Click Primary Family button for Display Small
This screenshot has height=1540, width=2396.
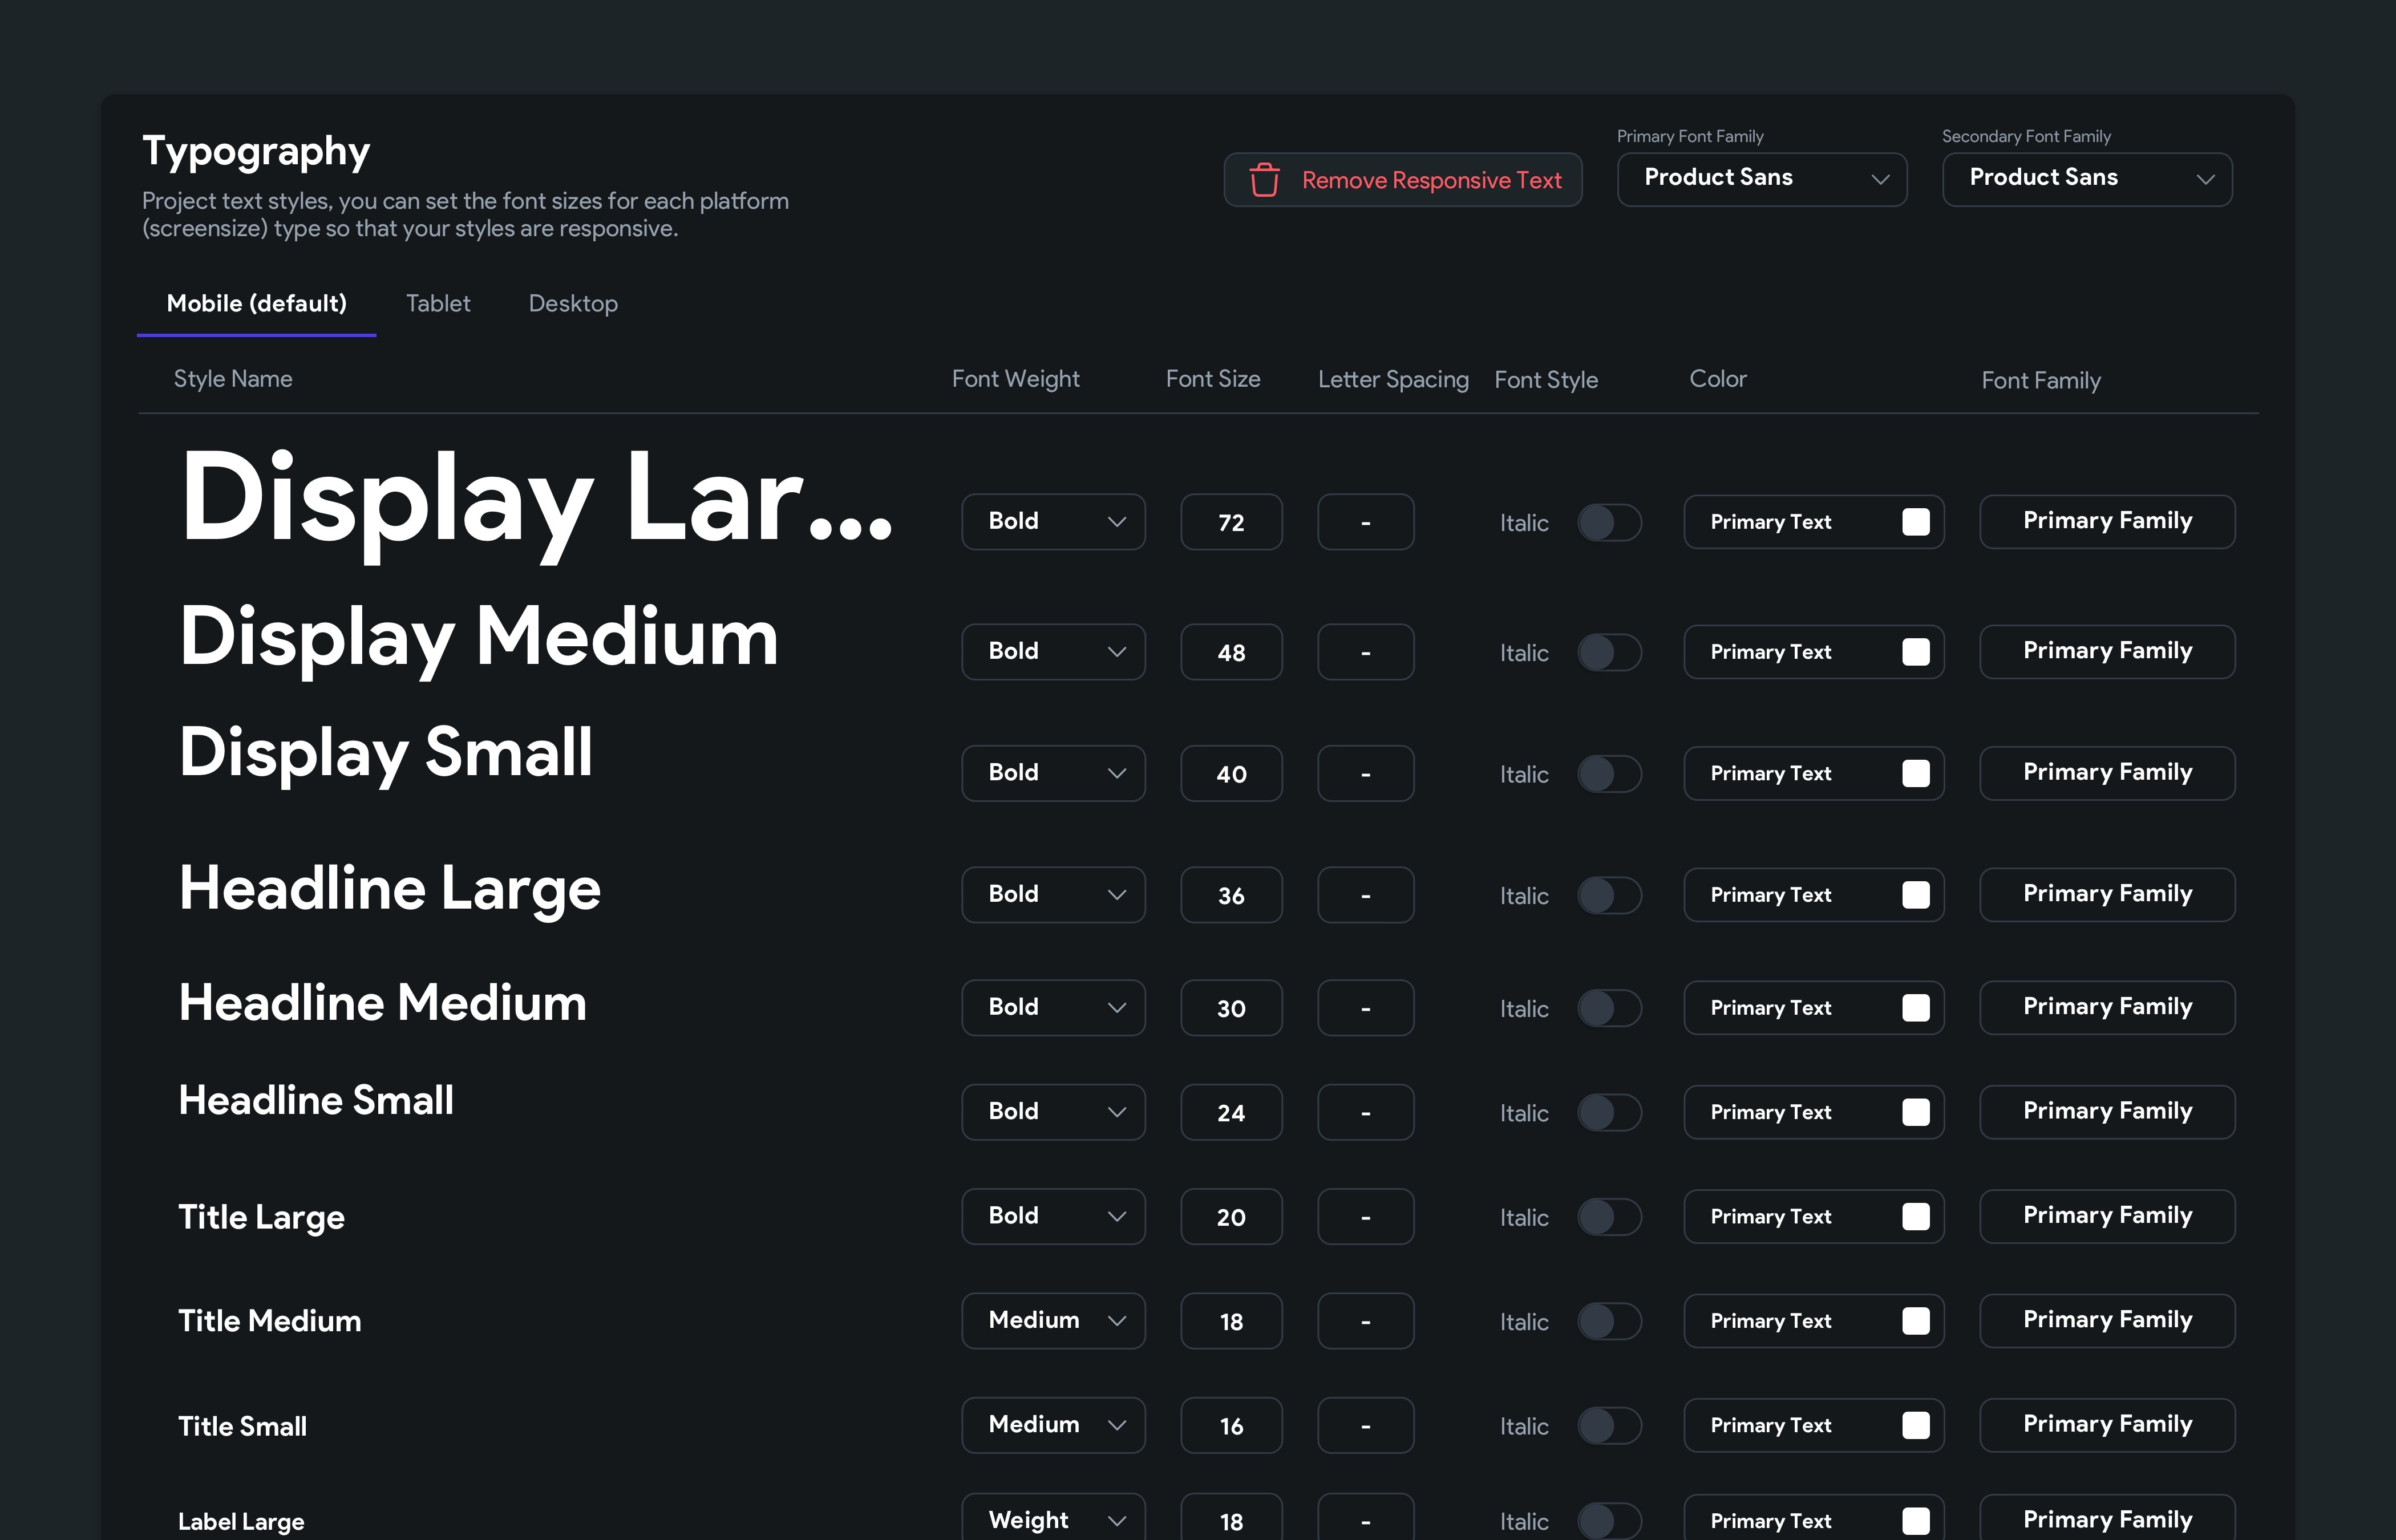point(2107,773)
